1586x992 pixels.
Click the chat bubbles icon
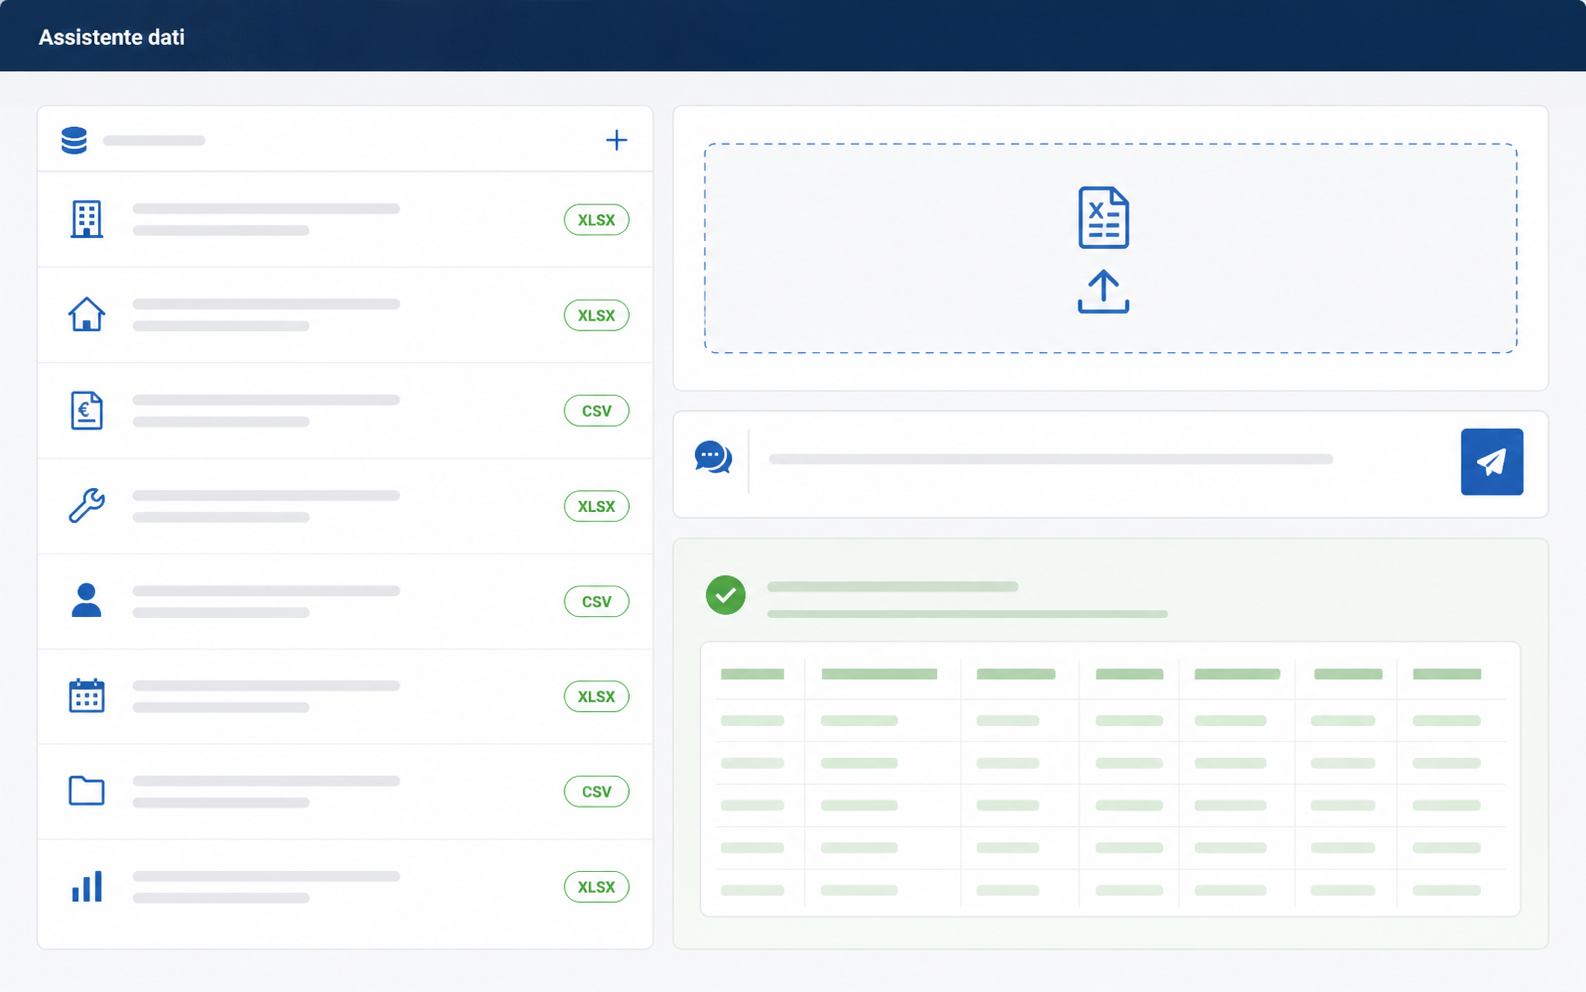713,458
